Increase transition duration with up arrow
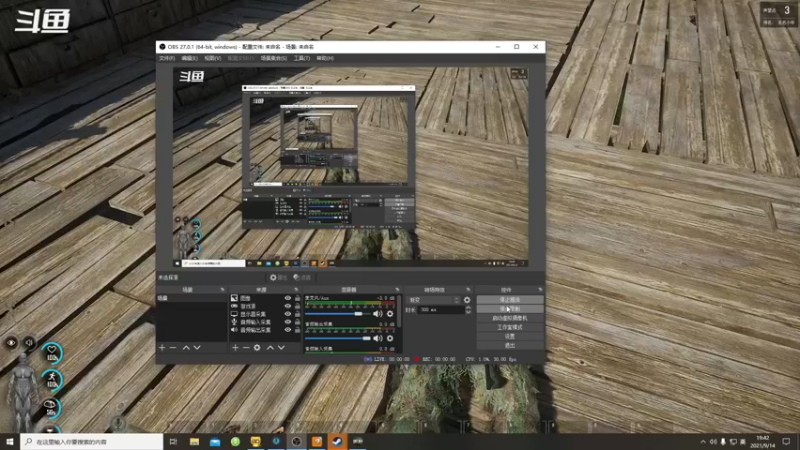This screenshot has width=800, height=450. click(x=468, y=308)
